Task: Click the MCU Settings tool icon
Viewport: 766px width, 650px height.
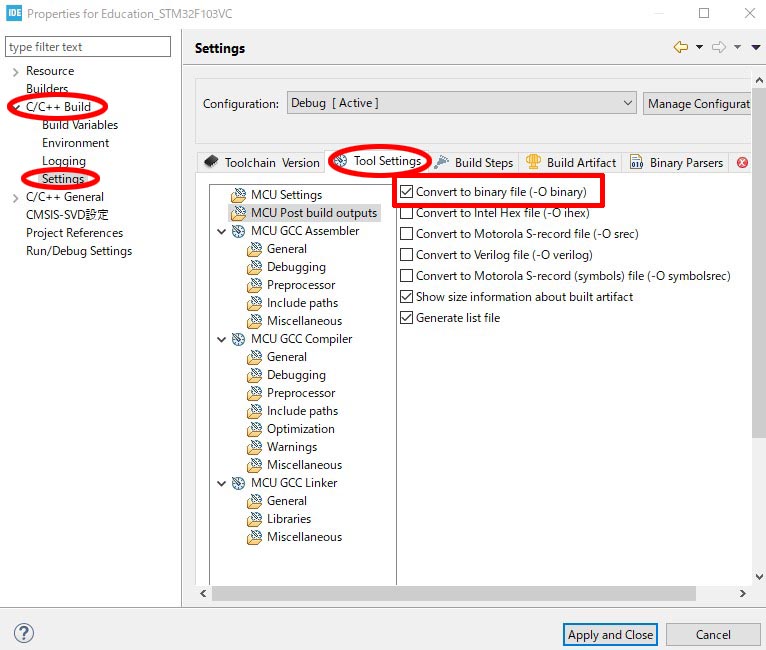Action: tap(238, 195)
